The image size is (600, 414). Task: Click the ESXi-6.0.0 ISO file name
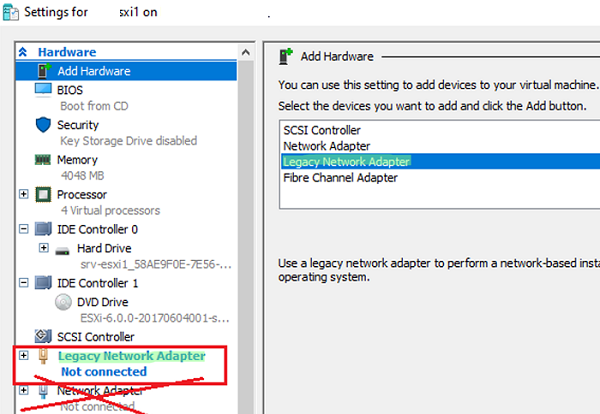(x=155, y=318)
